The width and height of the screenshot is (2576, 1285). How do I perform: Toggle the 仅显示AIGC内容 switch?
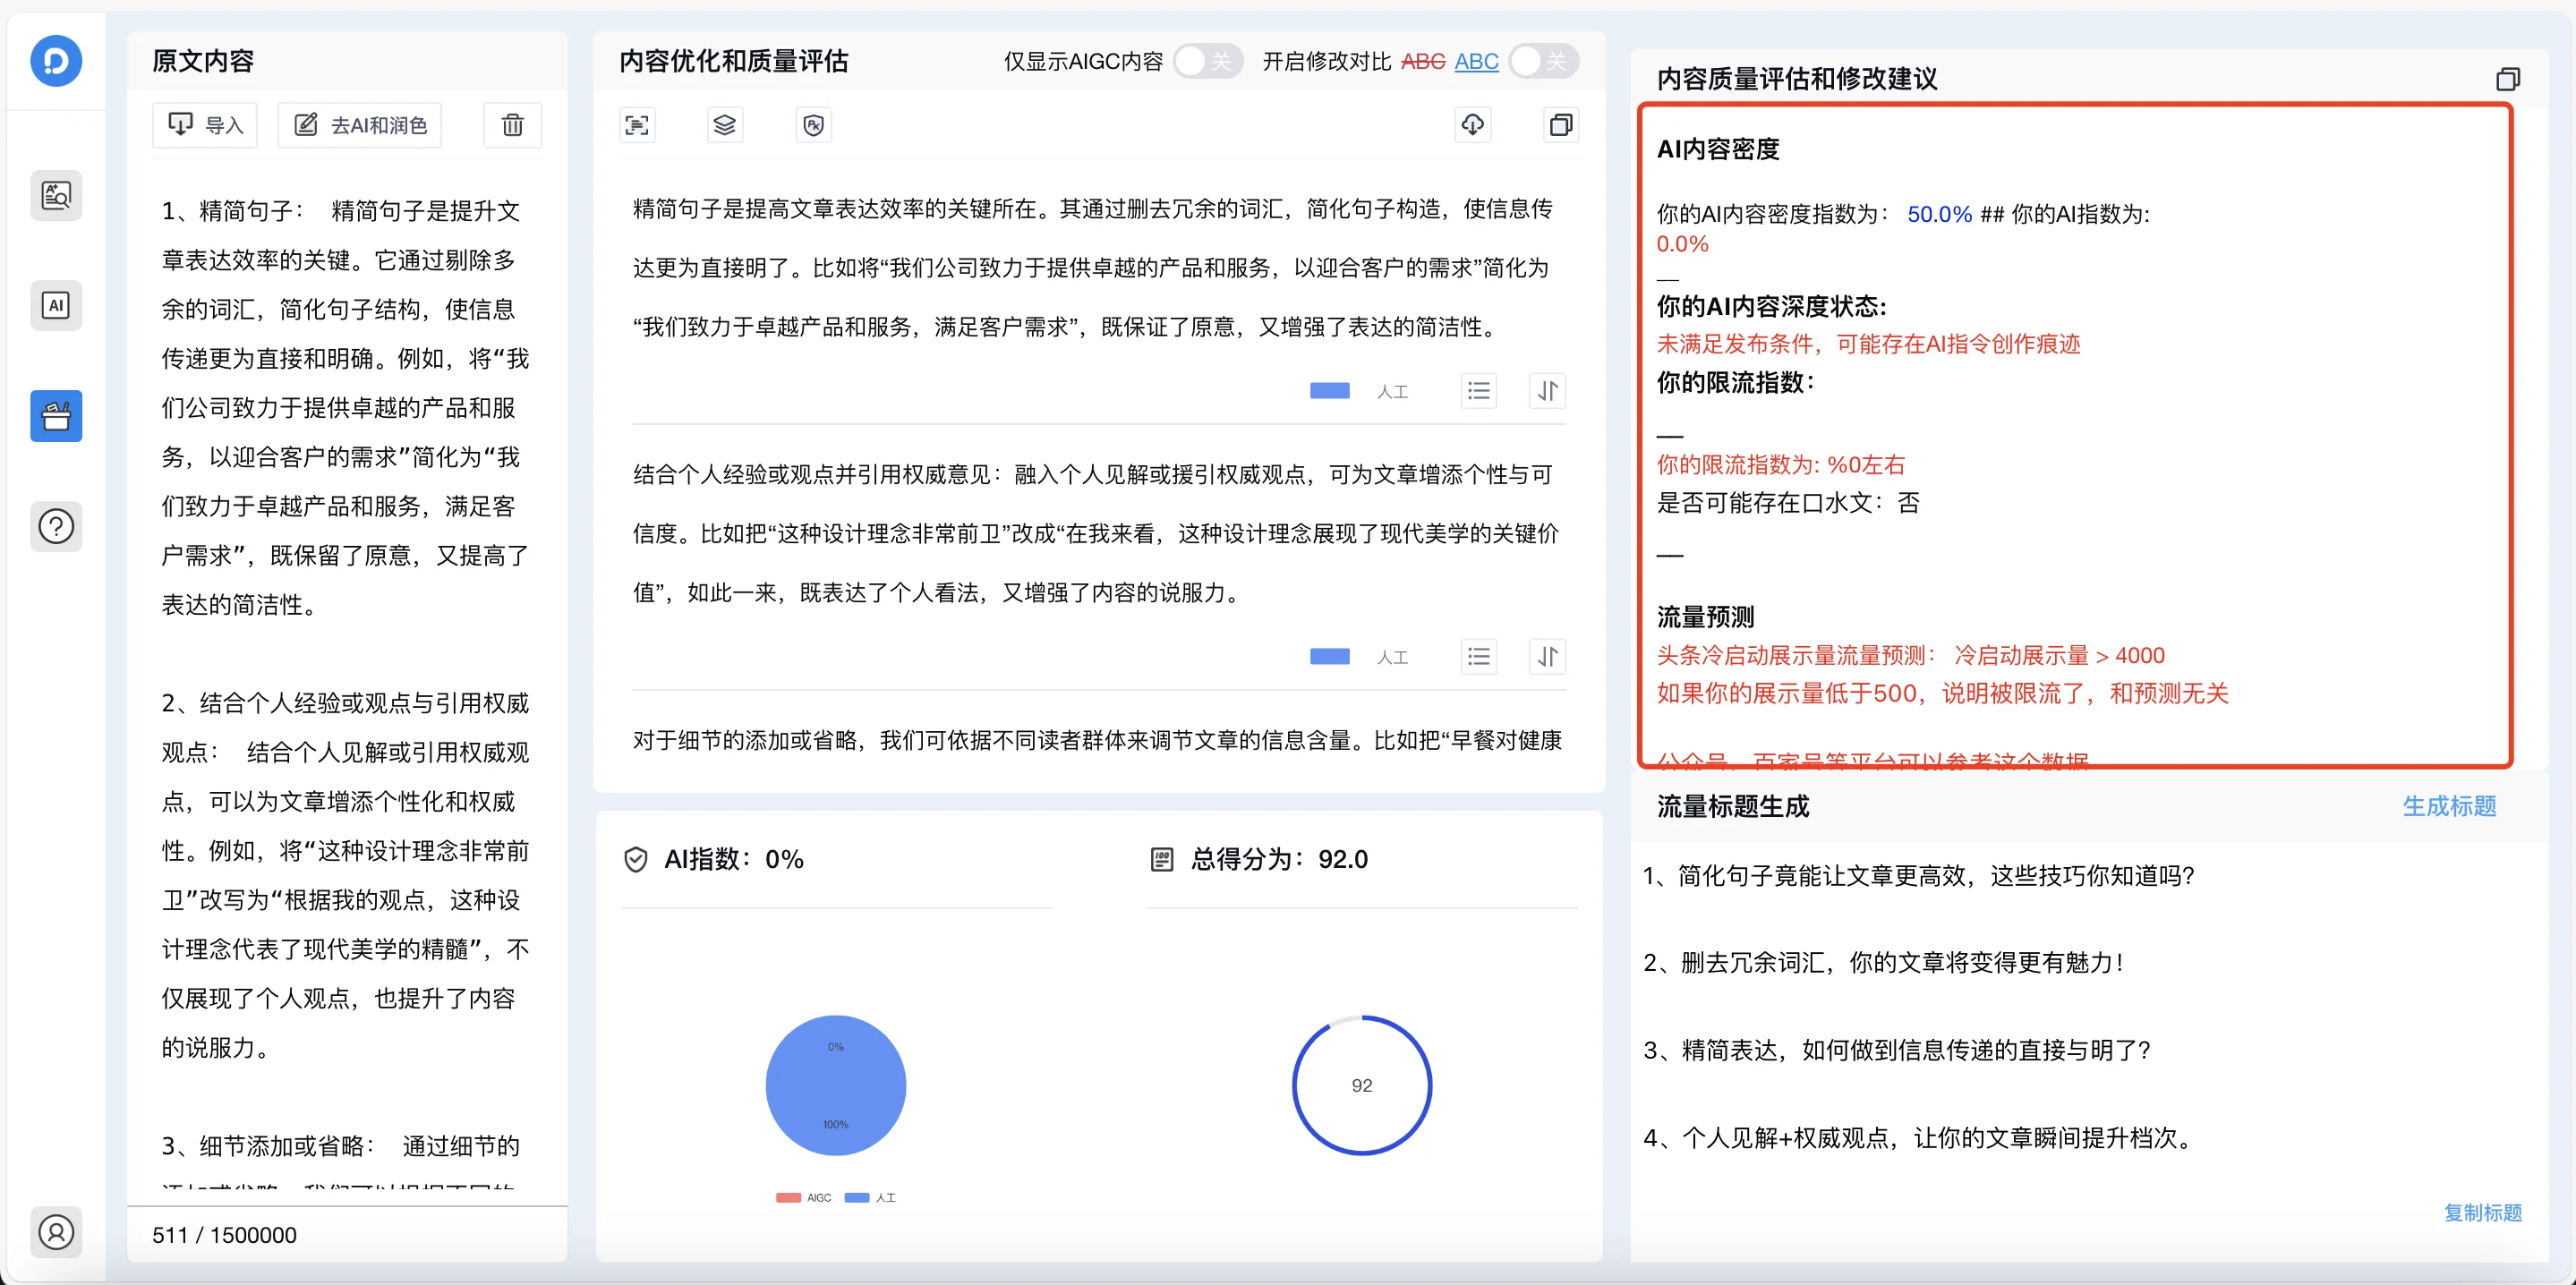1207,61
